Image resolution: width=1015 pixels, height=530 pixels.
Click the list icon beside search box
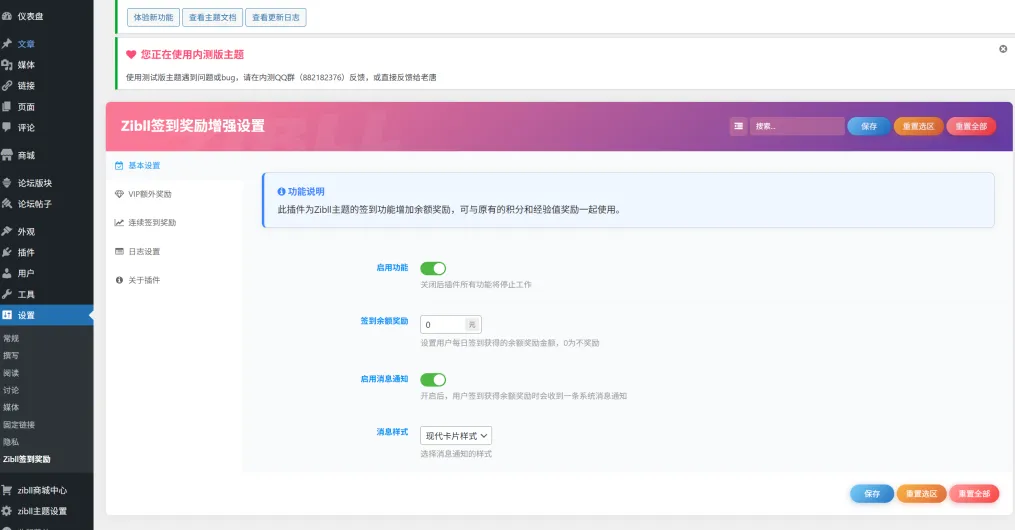click(738, 126)
